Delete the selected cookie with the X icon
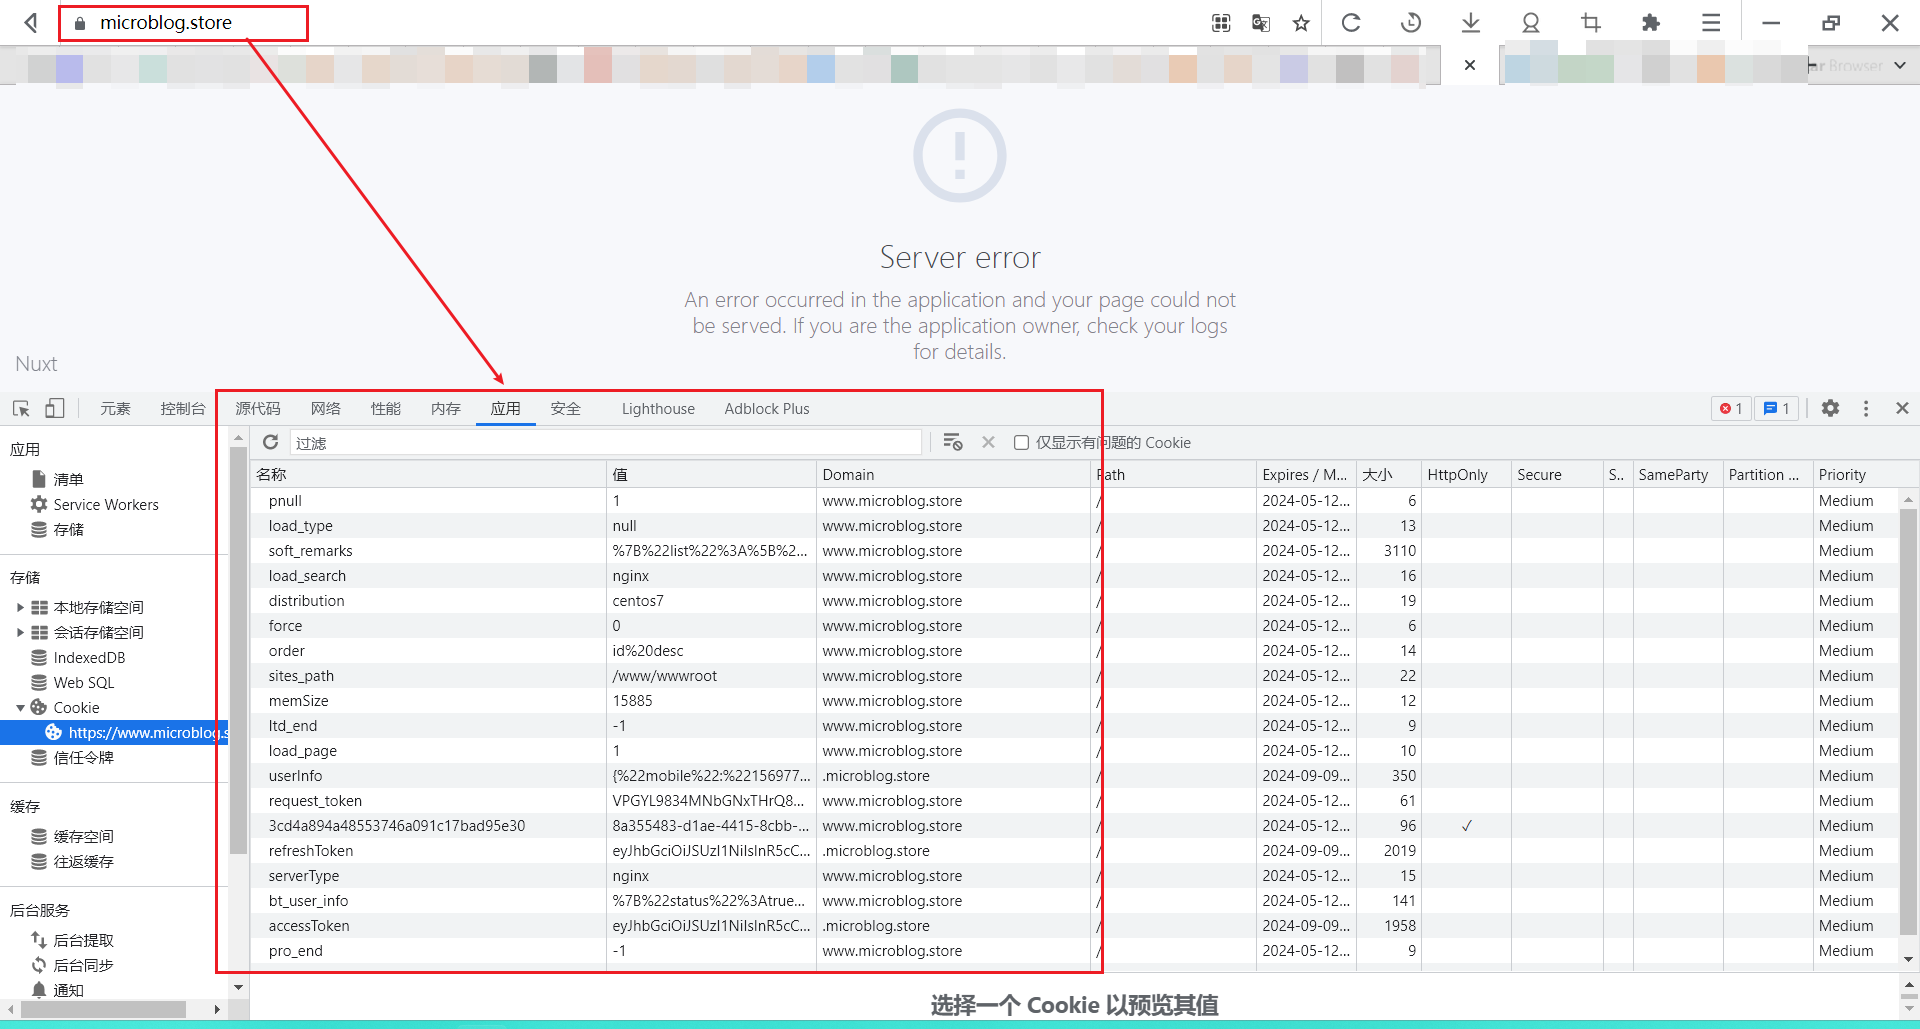This screenshot has height=1029, width=1920. (x=988, y=442)
